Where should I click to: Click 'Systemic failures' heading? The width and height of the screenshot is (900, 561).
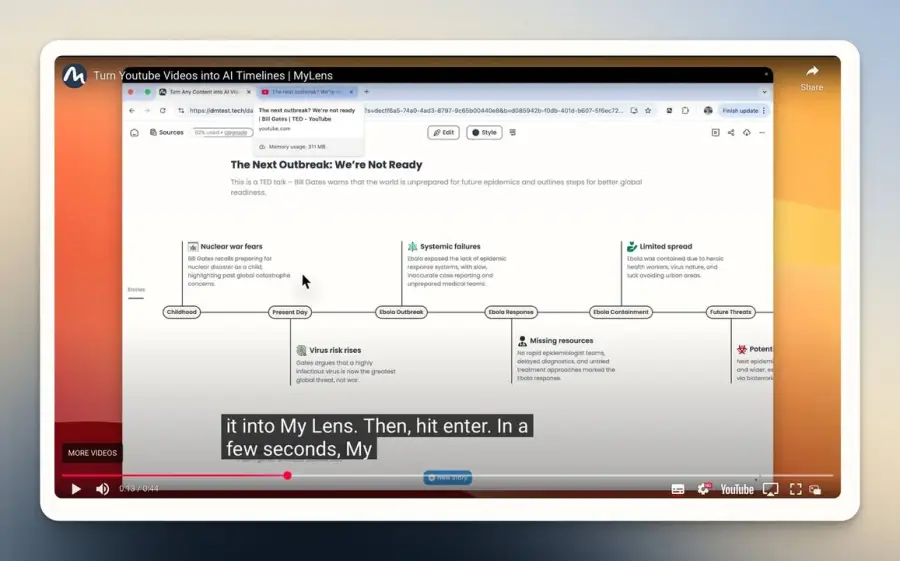coord(450,247)
